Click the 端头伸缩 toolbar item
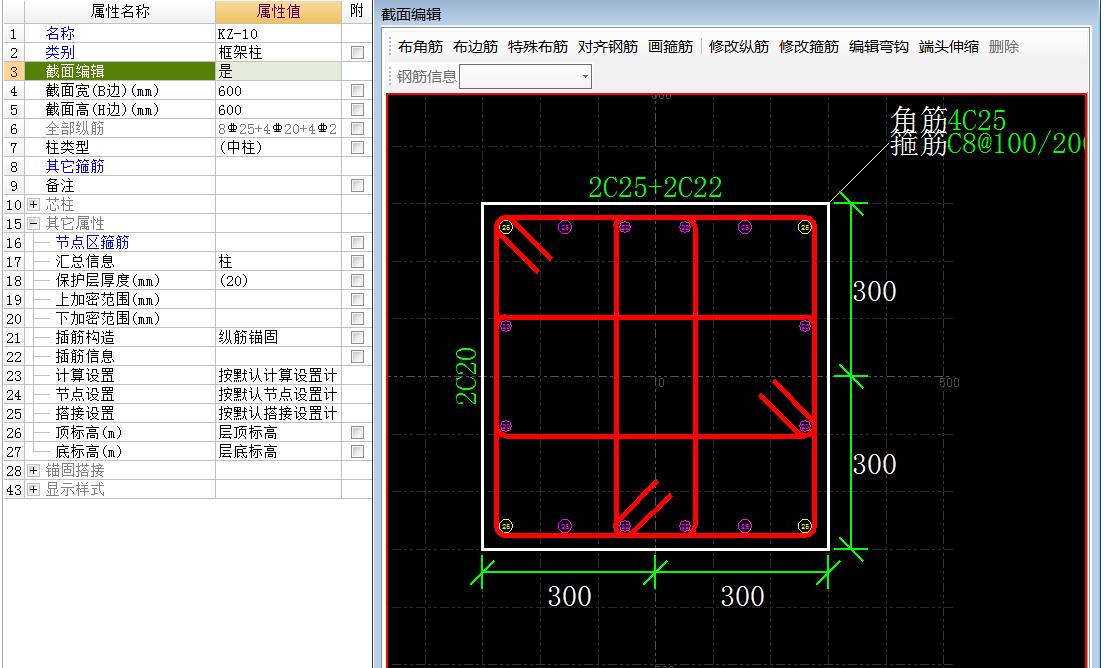1106x668 pixels. [x=949, y=47]
